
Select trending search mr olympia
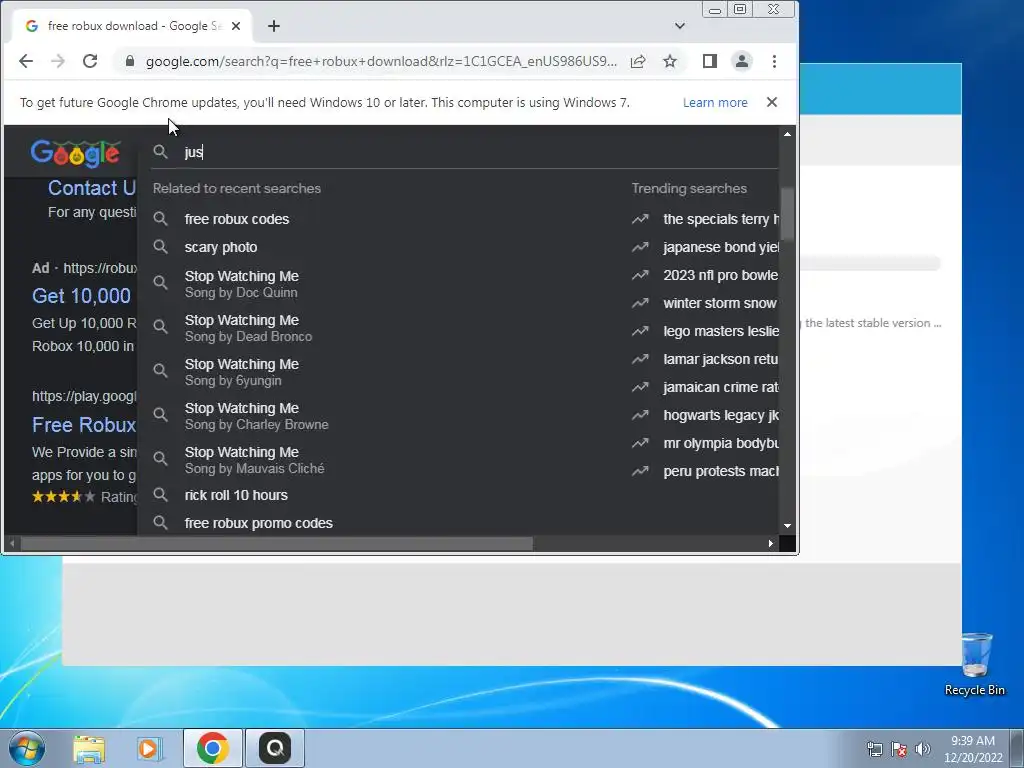tap(721, 444)
